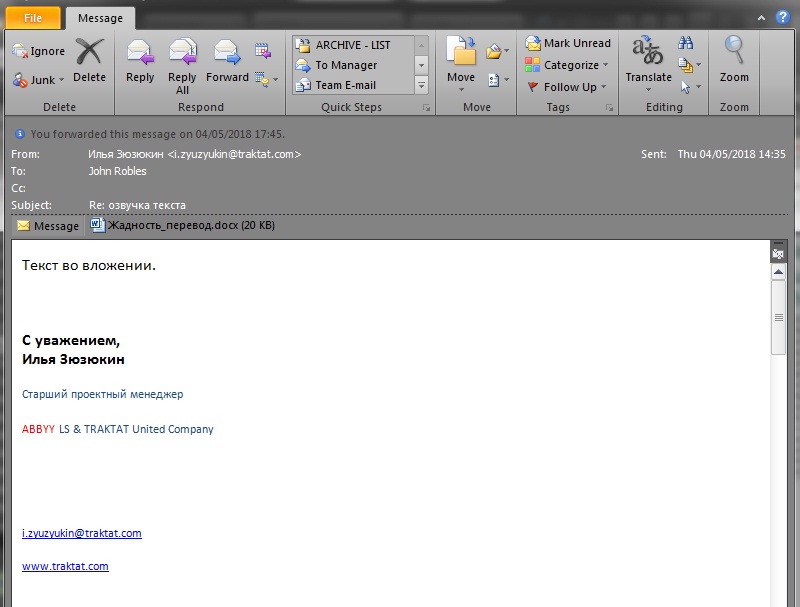800x607 pixels.
Task: Switch to the Message body tab
Action: click(47, 226)
